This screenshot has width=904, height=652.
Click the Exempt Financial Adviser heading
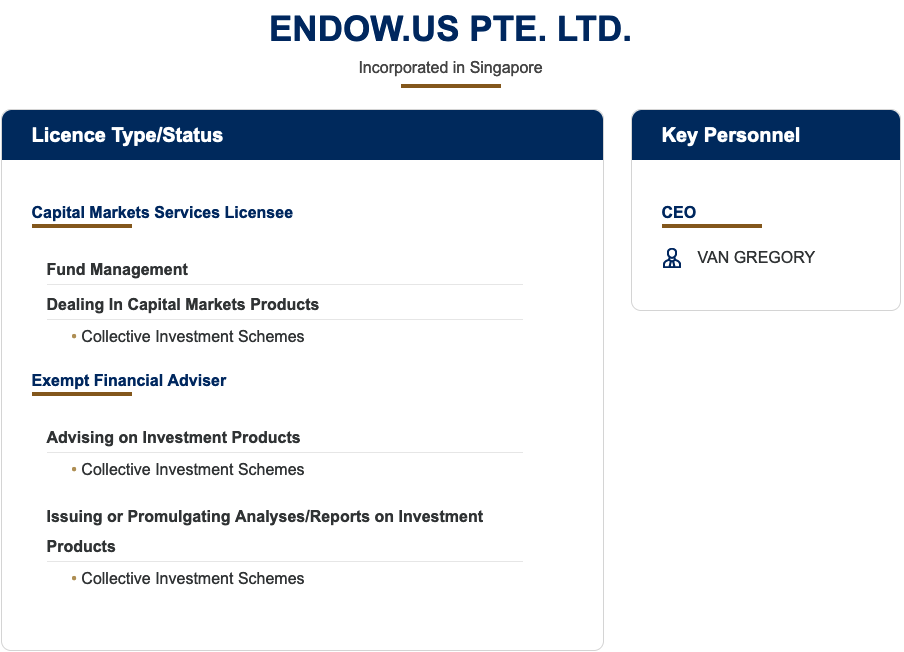(x=129, y=380)
